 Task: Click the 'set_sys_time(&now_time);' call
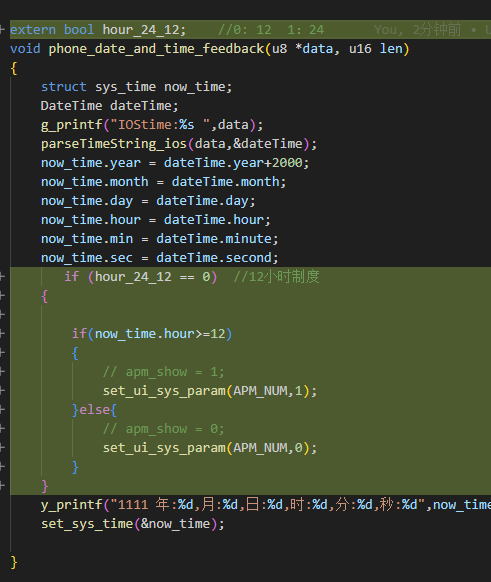[133, 524]
